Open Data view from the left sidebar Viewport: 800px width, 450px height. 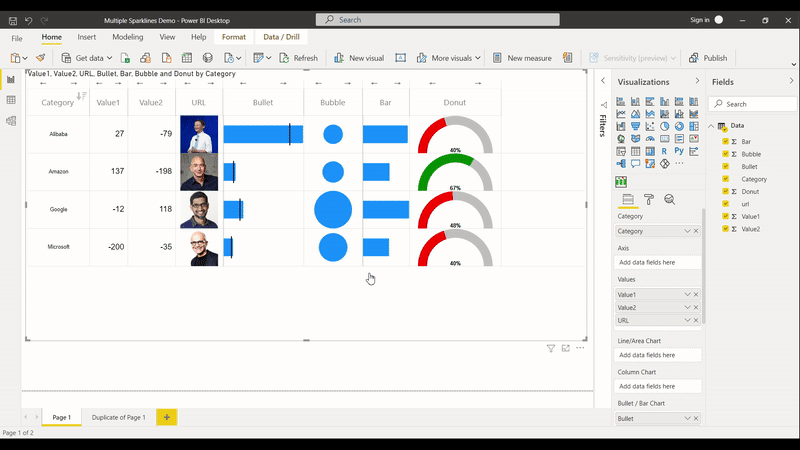click(x=11, y=100)
